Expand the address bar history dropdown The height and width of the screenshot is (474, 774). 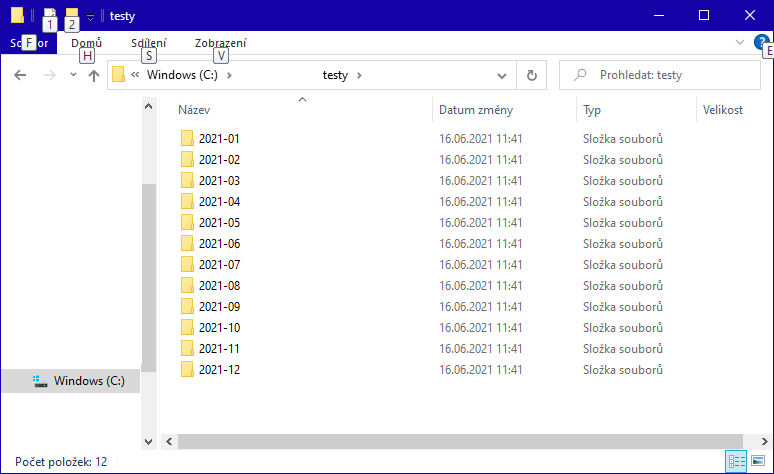[503, 75]
